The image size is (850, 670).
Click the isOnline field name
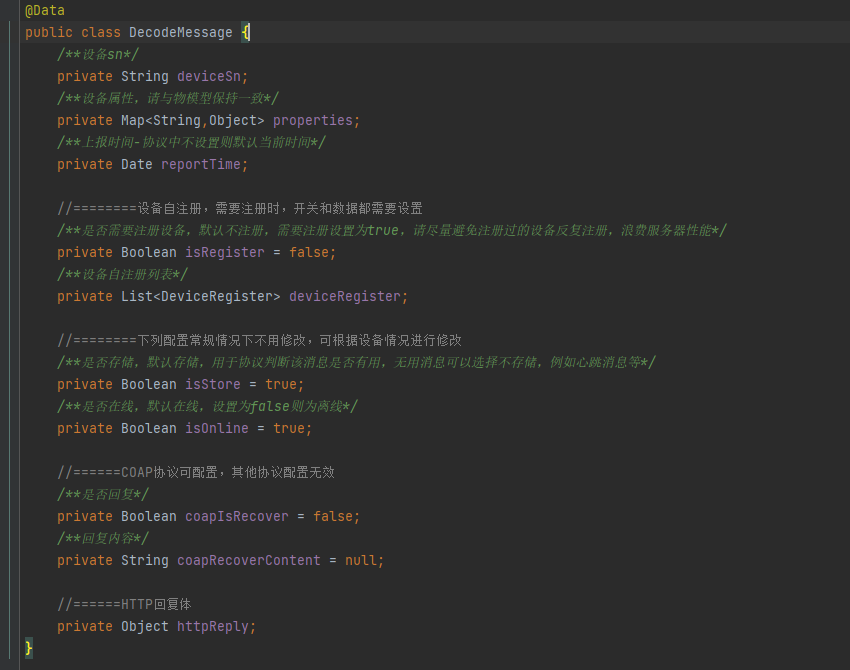click(x=216, y=428)
